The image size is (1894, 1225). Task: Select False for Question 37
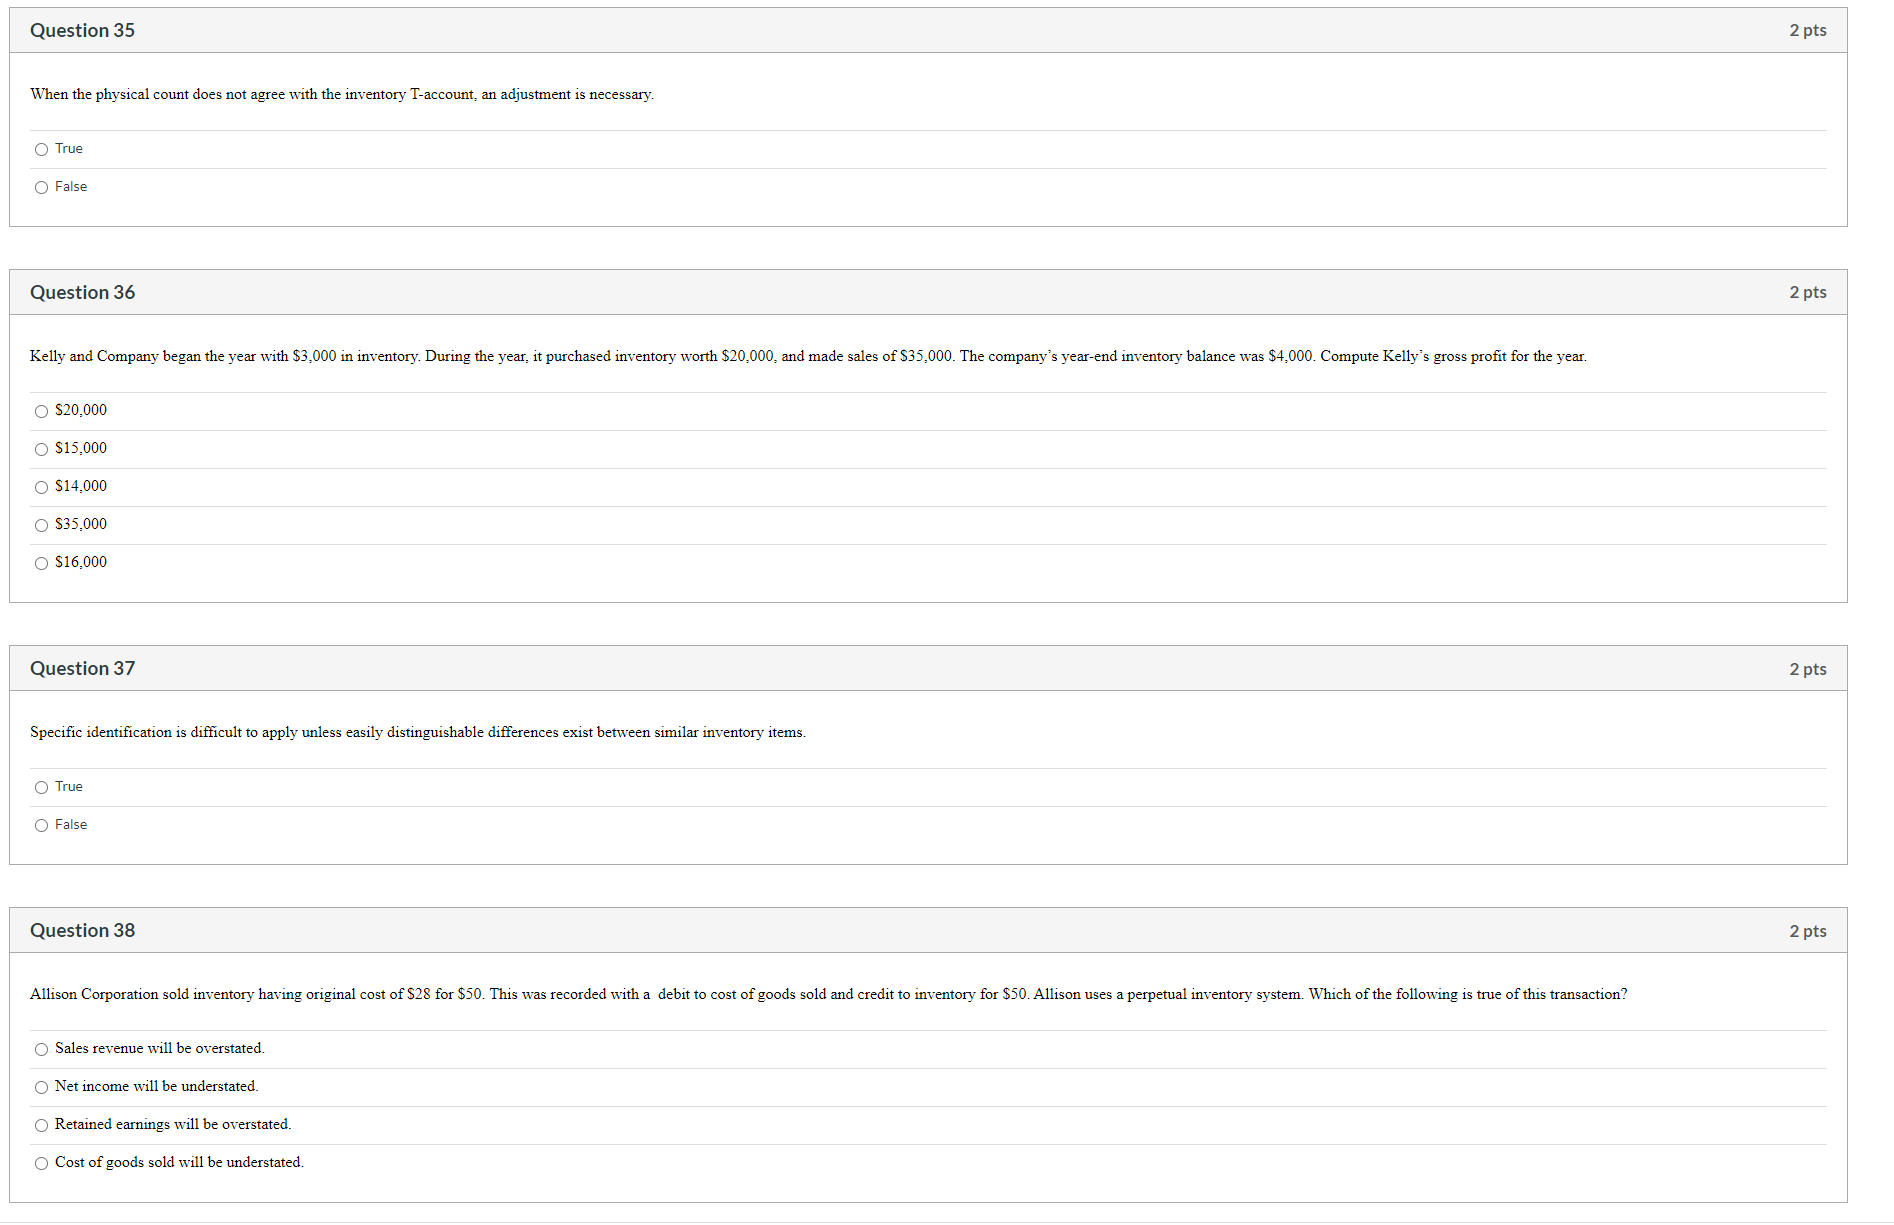[x=41, y=825]
